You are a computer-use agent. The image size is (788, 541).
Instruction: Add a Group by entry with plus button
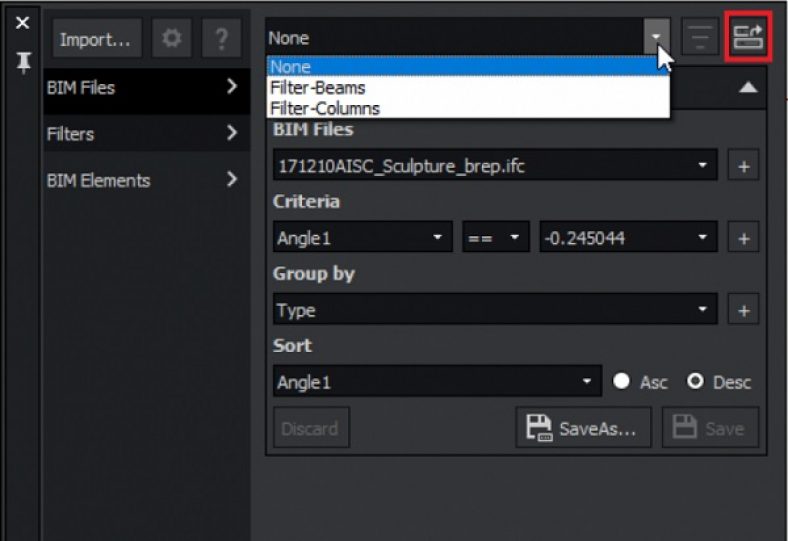[x=743, y=309]
